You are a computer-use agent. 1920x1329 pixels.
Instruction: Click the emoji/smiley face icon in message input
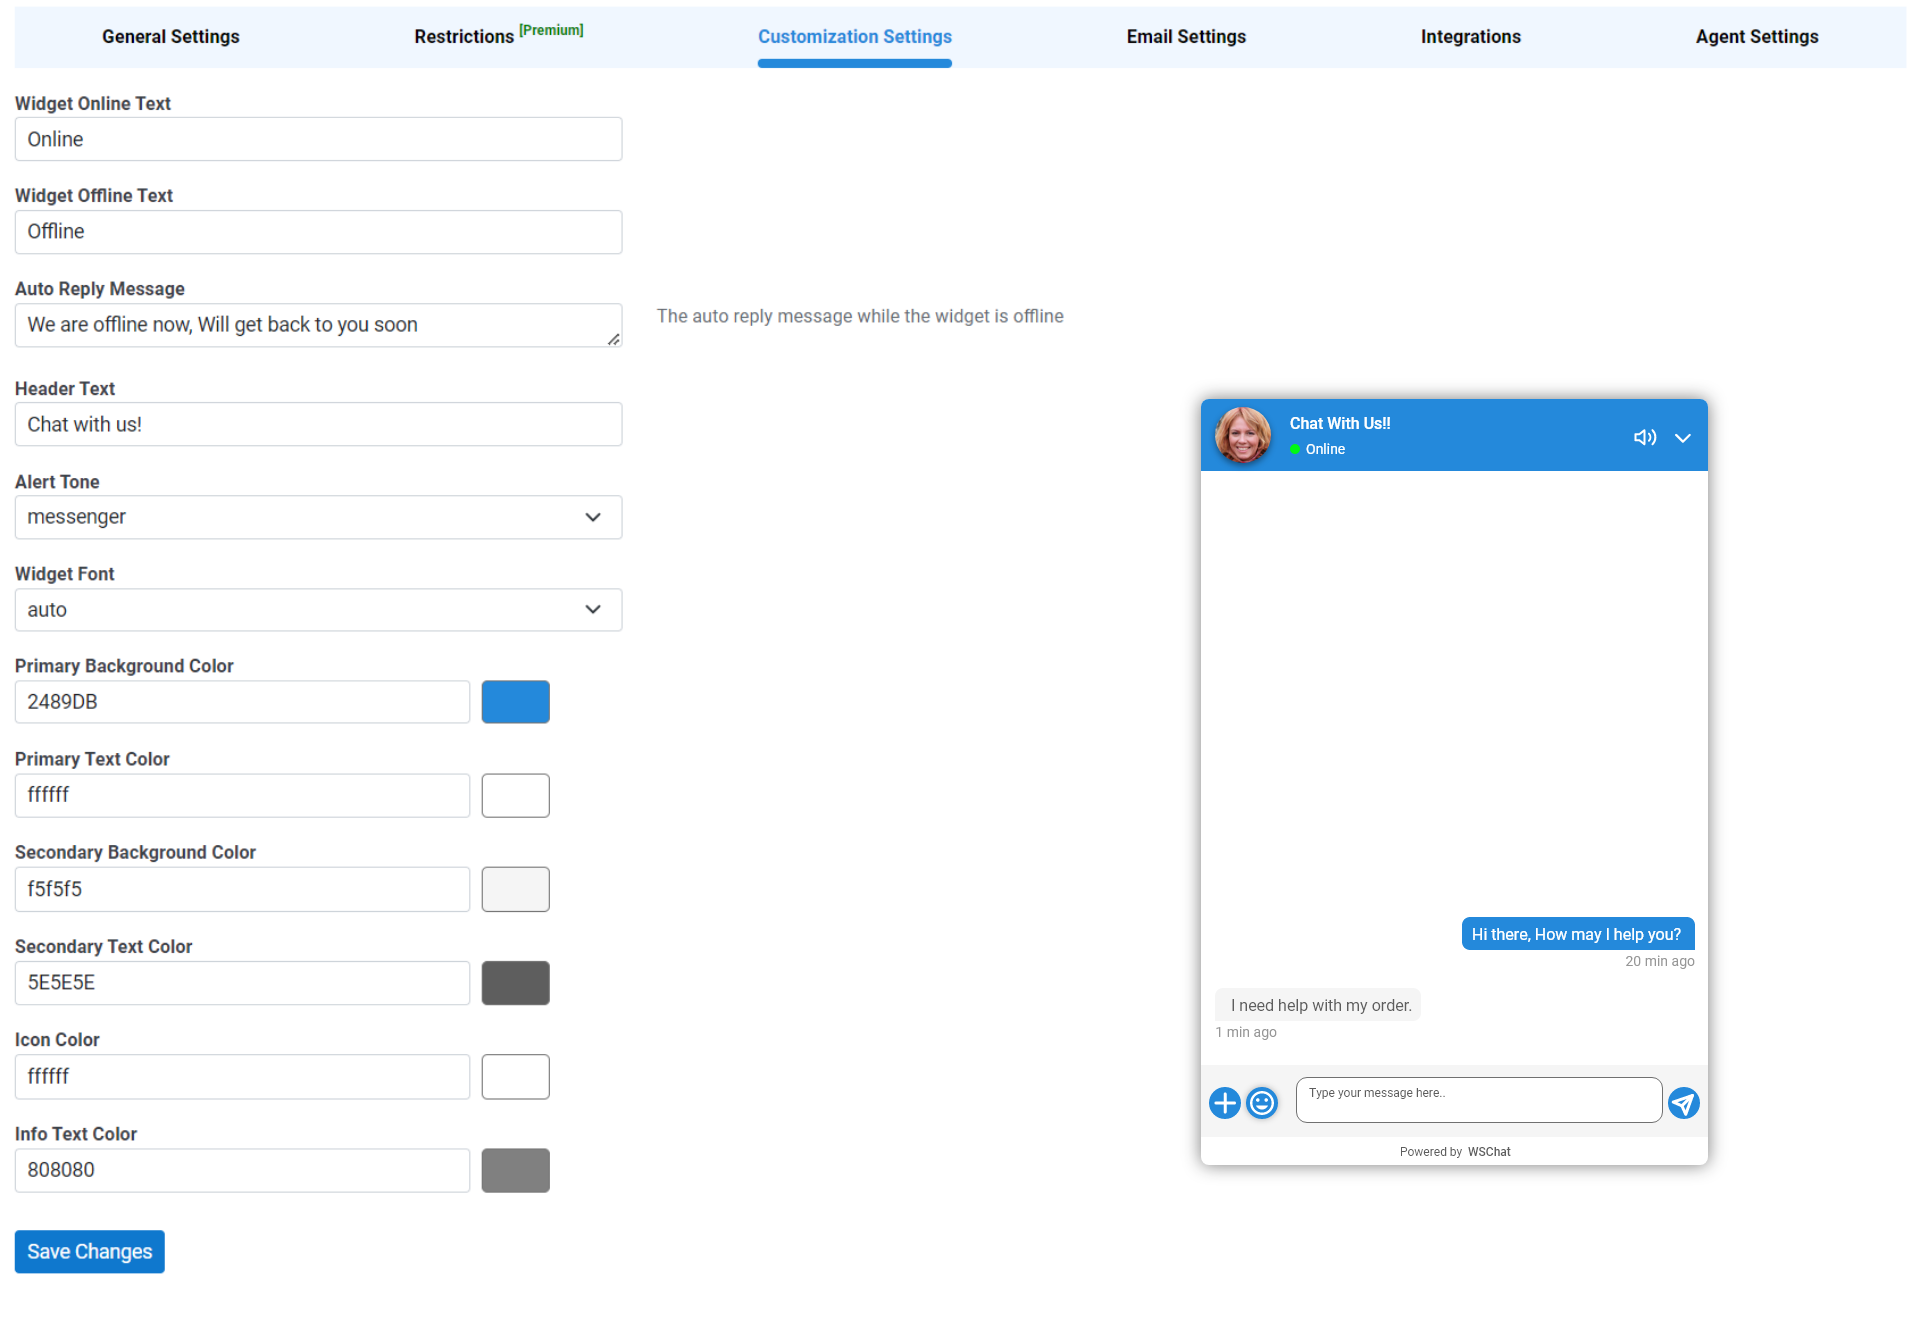point(1263,1103)
